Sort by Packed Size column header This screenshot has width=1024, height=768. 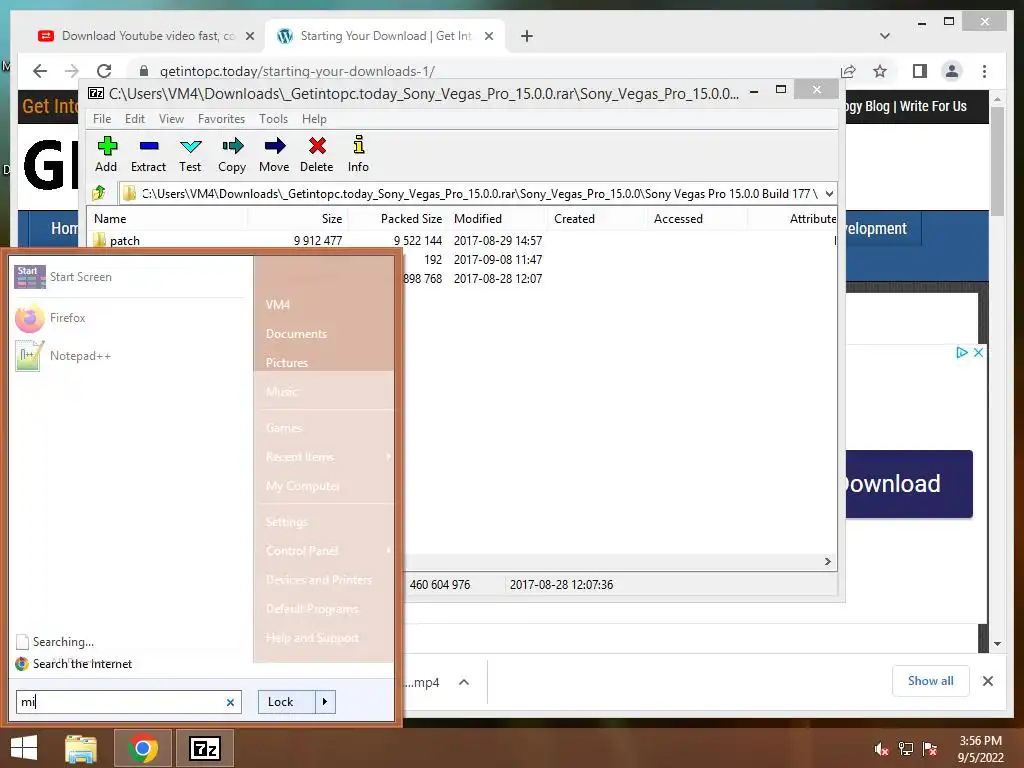(398, 219)
